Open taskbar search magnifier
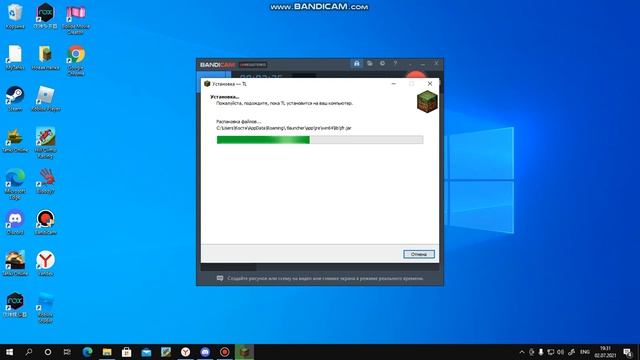640x360 pixels. pos(29,352)
